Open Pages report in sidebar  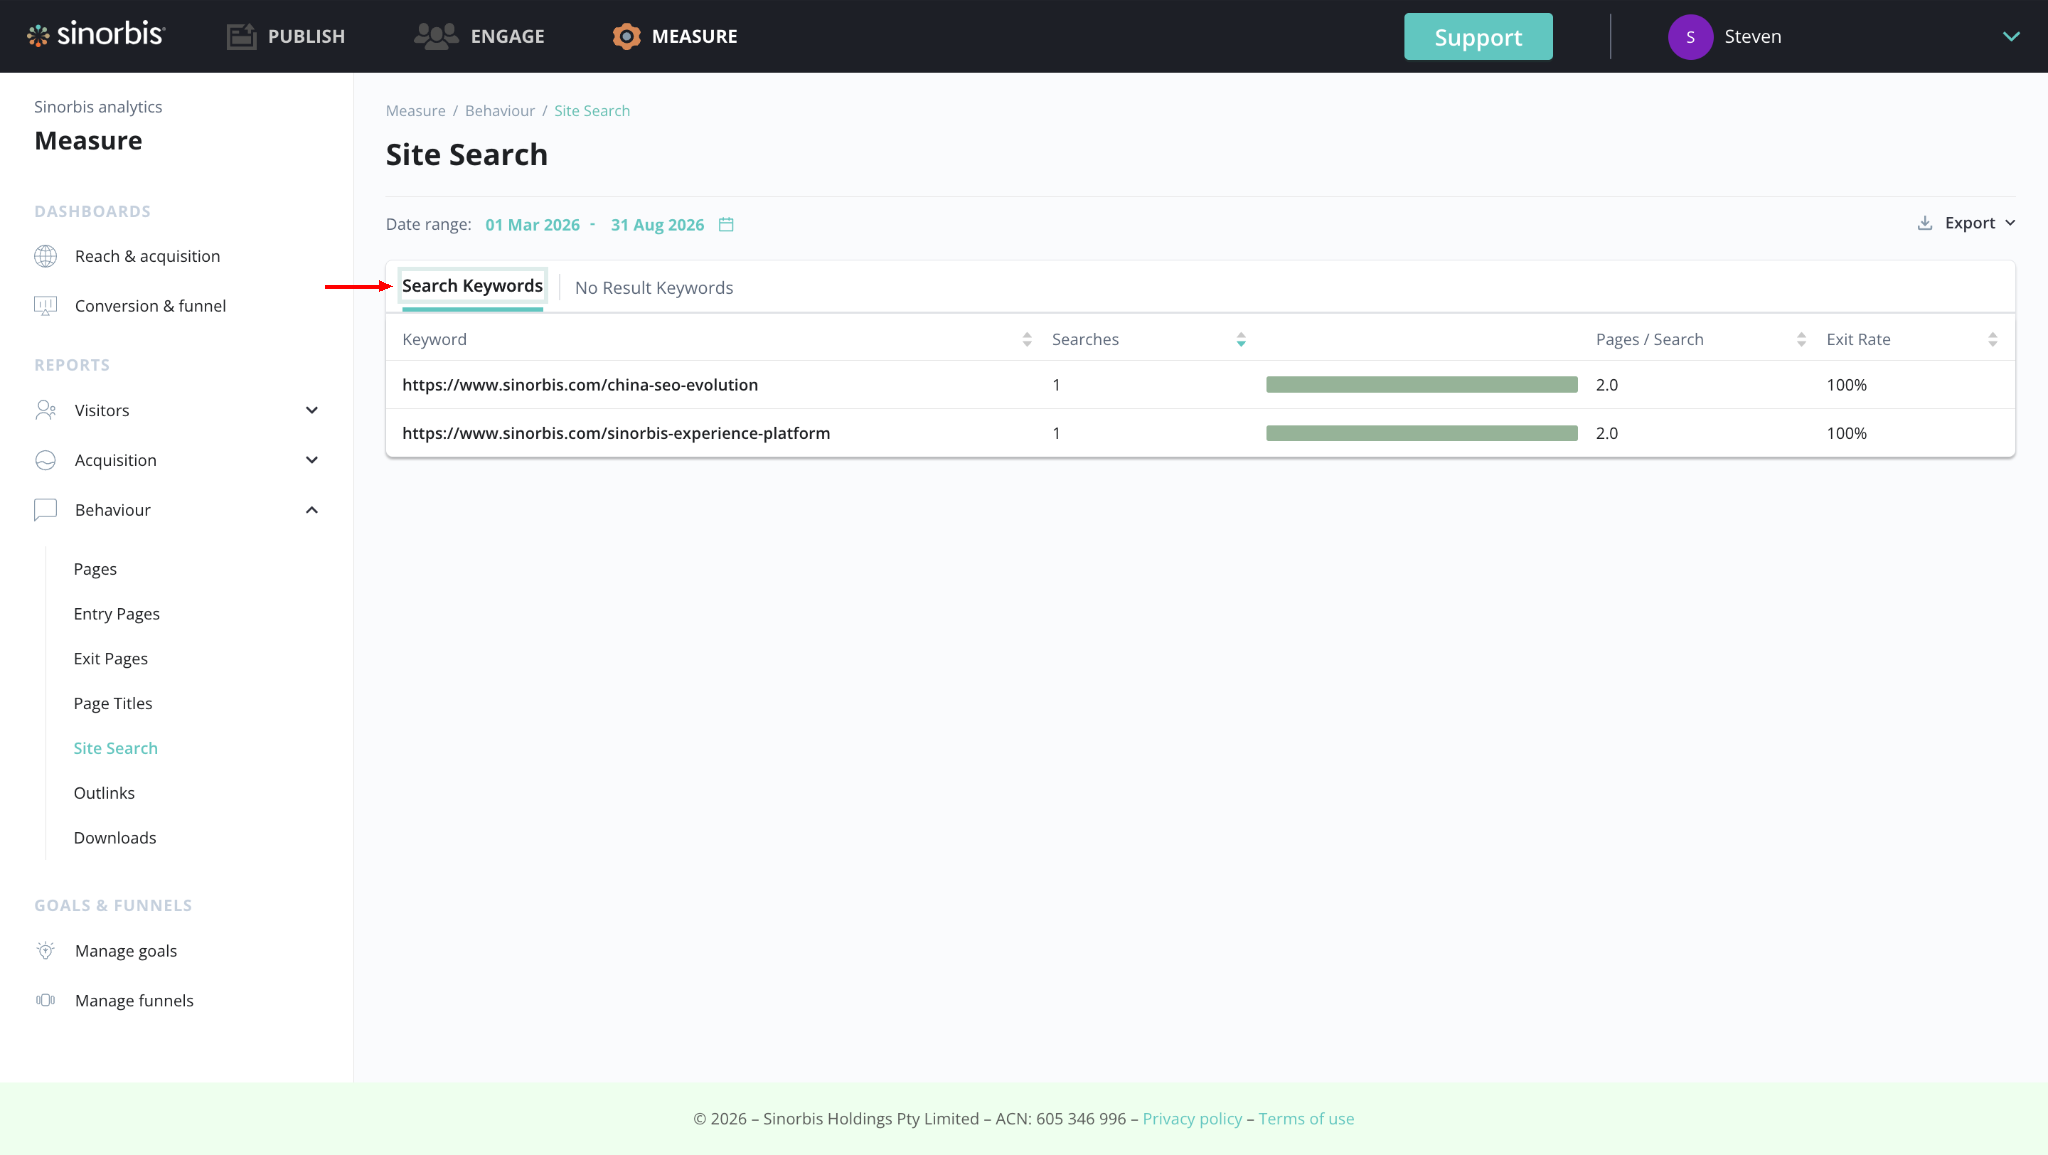pyautogui.click(x=95, y=569)
